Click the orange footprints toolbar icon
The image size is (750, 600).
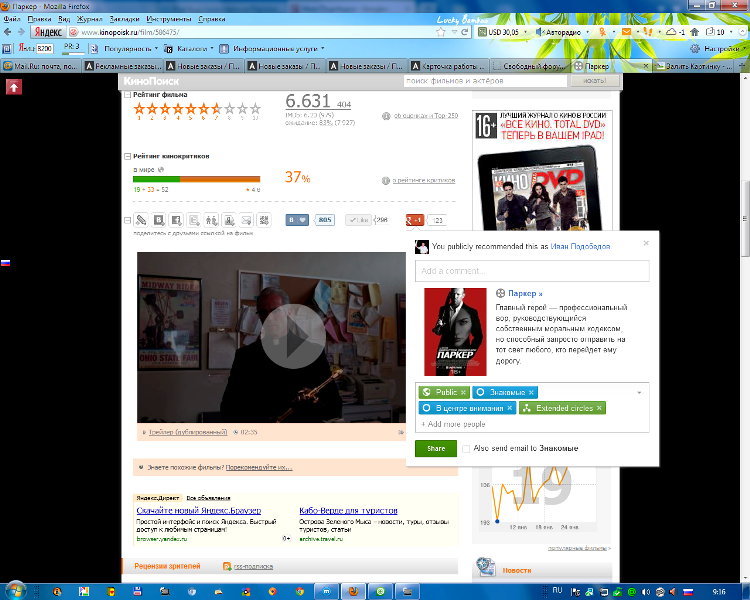648,32
